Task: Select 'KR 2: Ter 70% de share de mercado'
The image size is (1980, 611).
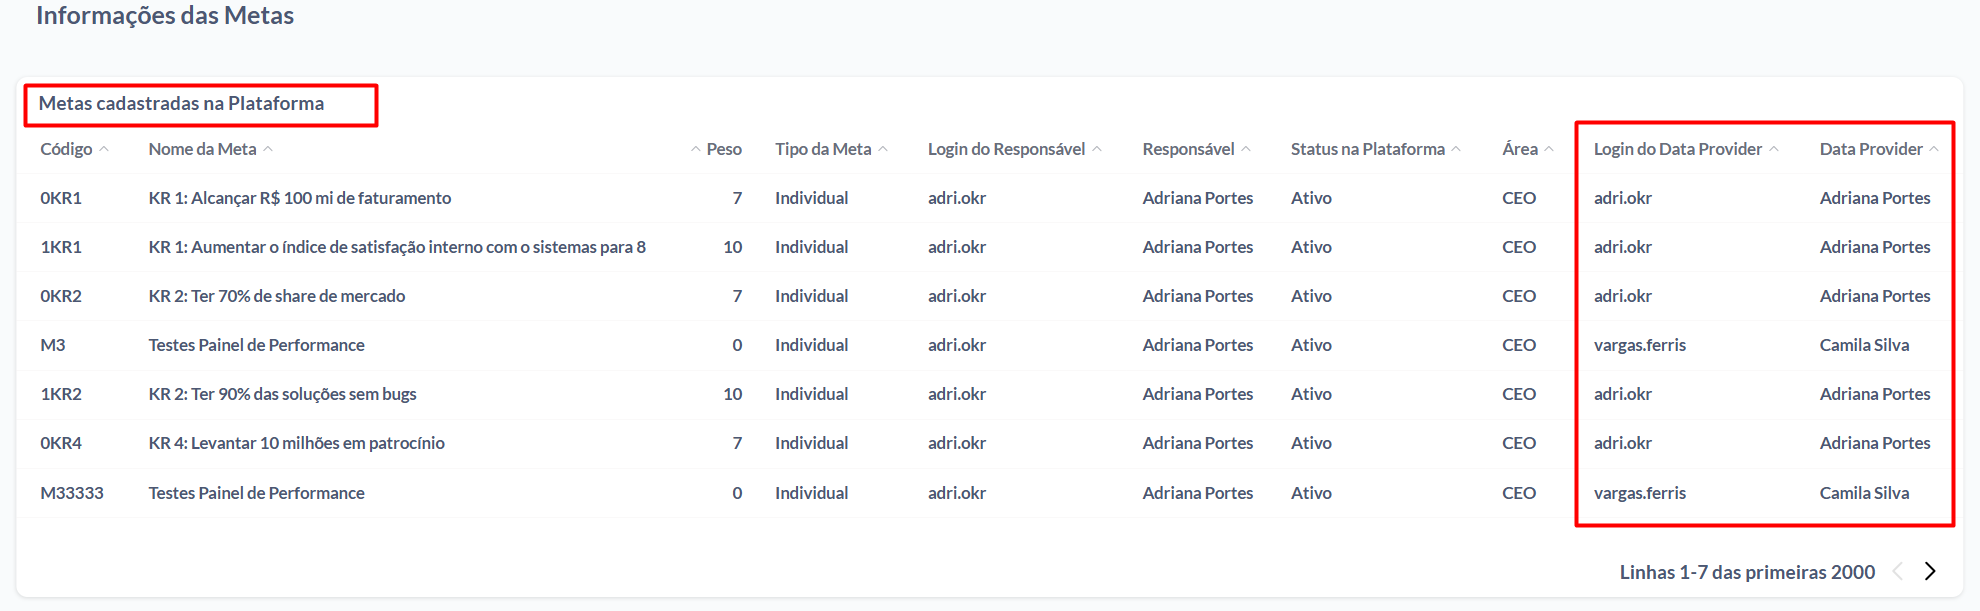Action: [x=277, y=296]
